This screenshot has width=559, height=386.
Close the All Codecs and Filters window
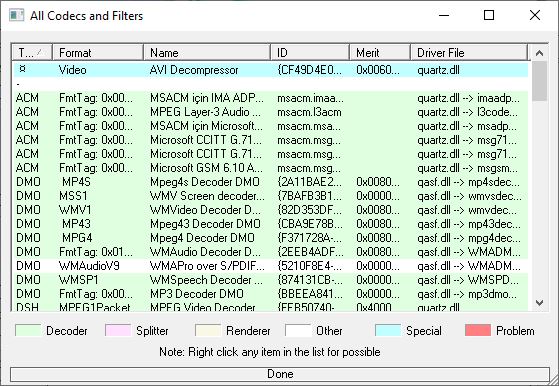535,15
